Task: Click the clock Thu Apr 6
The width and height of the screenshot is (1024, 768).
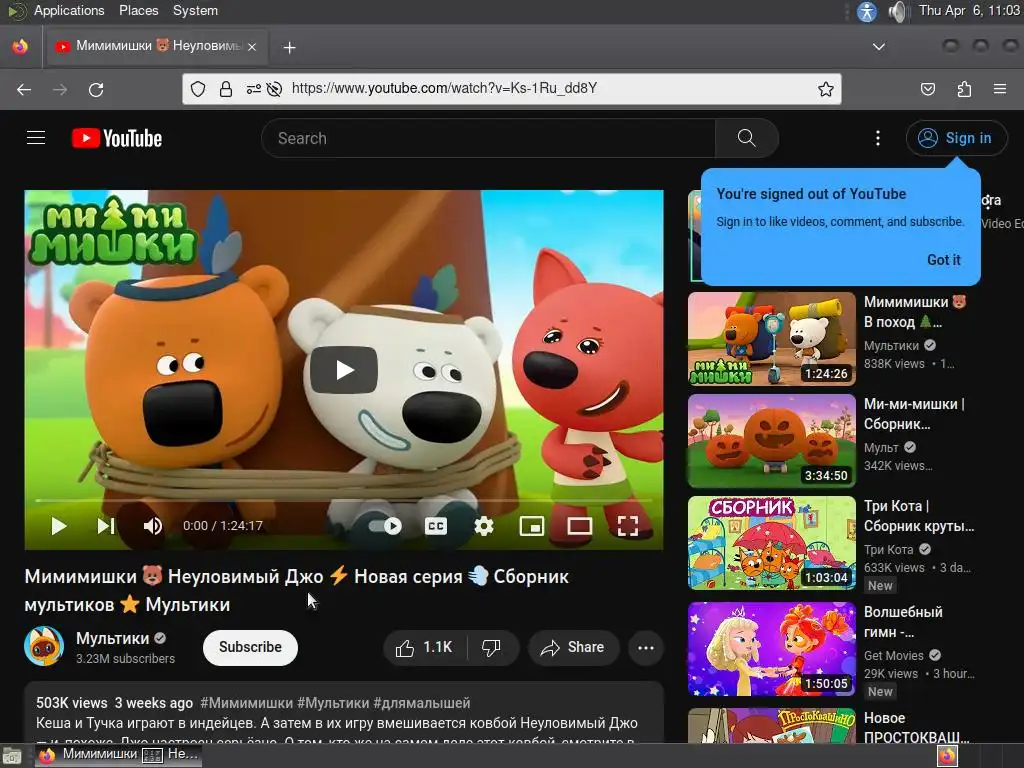Action: (x=968, y=10)
